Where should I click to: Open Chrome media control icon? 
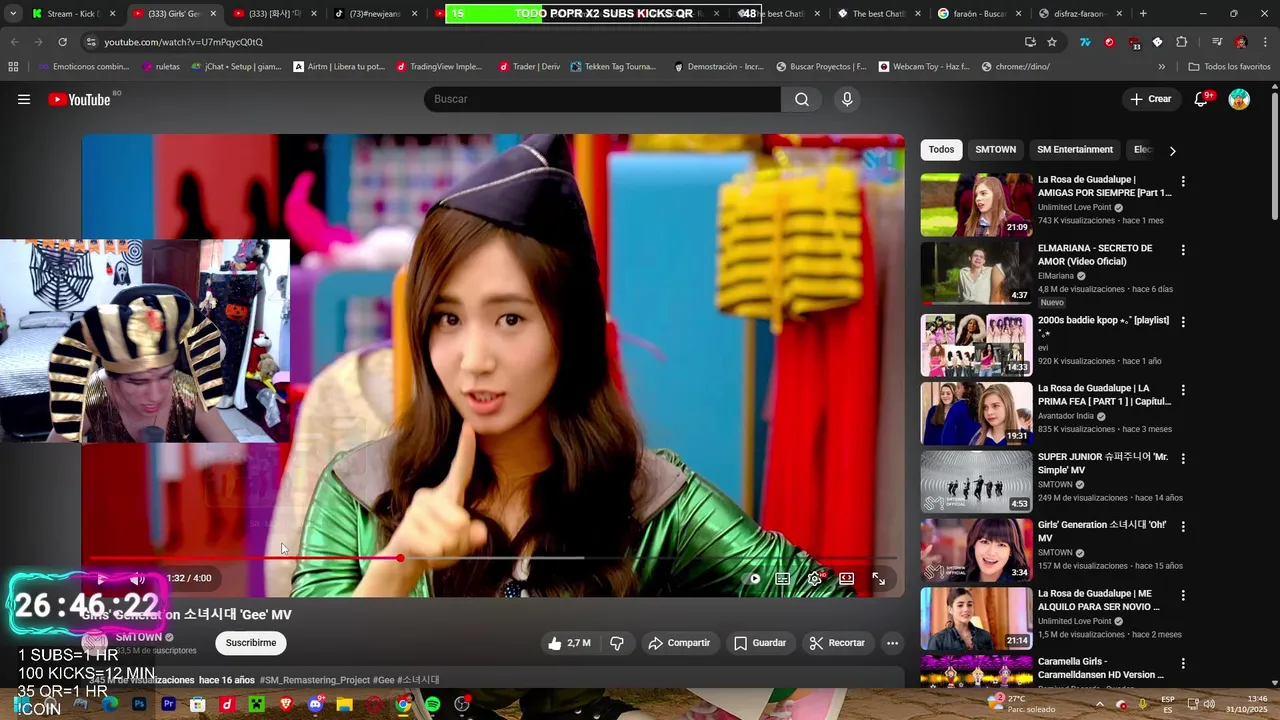coord(1216,42)
